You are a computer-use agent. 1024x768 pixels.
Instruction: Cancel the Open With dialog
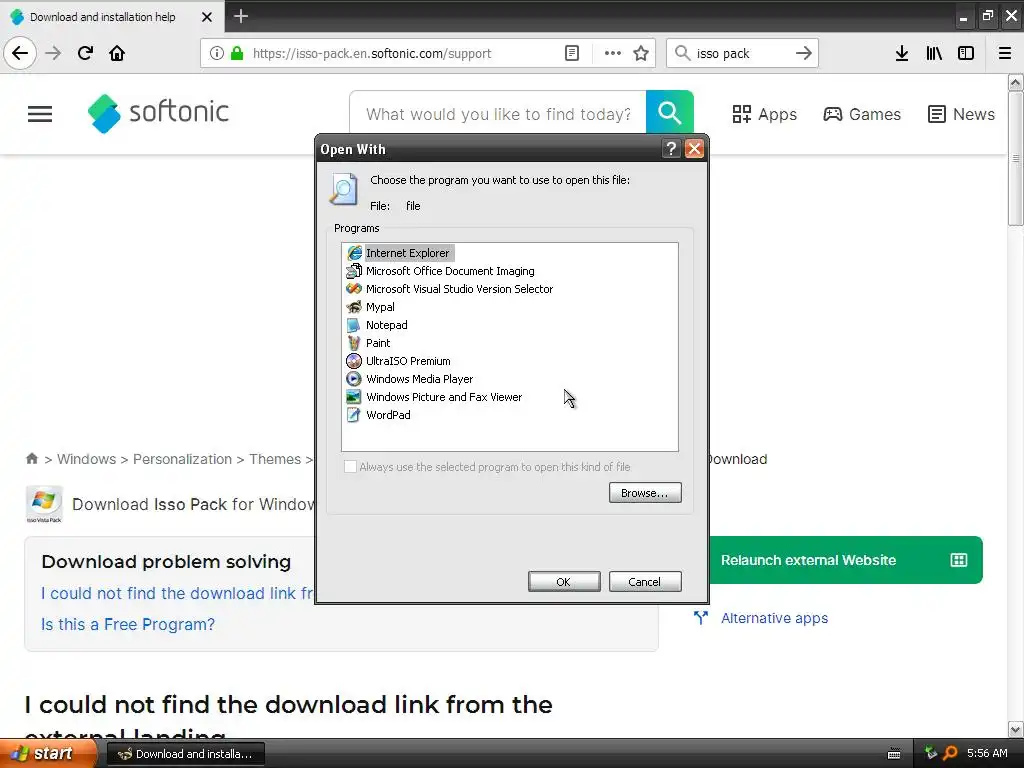645,582
